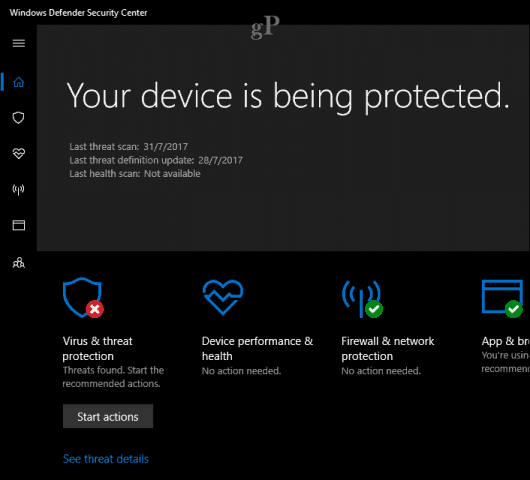The image size is (530, 480).
Task: Open the app & browser window icon in sidebar
Action: (19, 225)
